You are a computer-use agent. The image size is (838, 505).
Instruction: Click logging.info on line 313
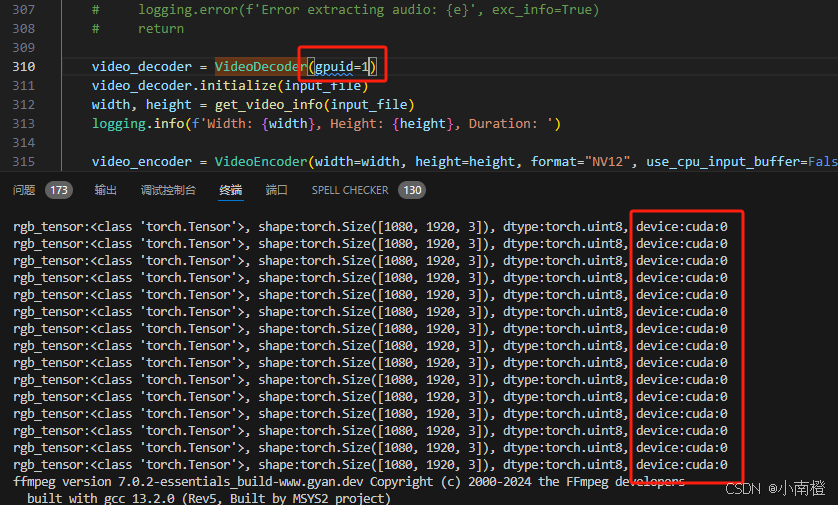tap(138, 123)
